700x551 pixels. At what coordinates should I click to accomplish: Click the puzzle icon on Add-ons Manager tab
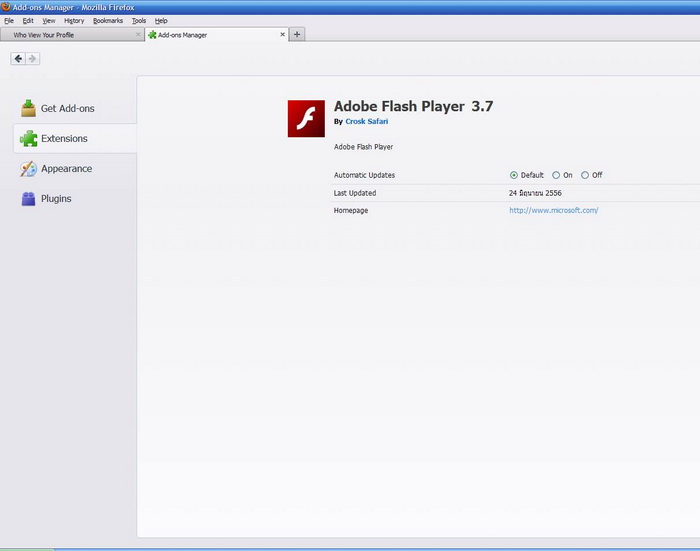coord(152,35)
